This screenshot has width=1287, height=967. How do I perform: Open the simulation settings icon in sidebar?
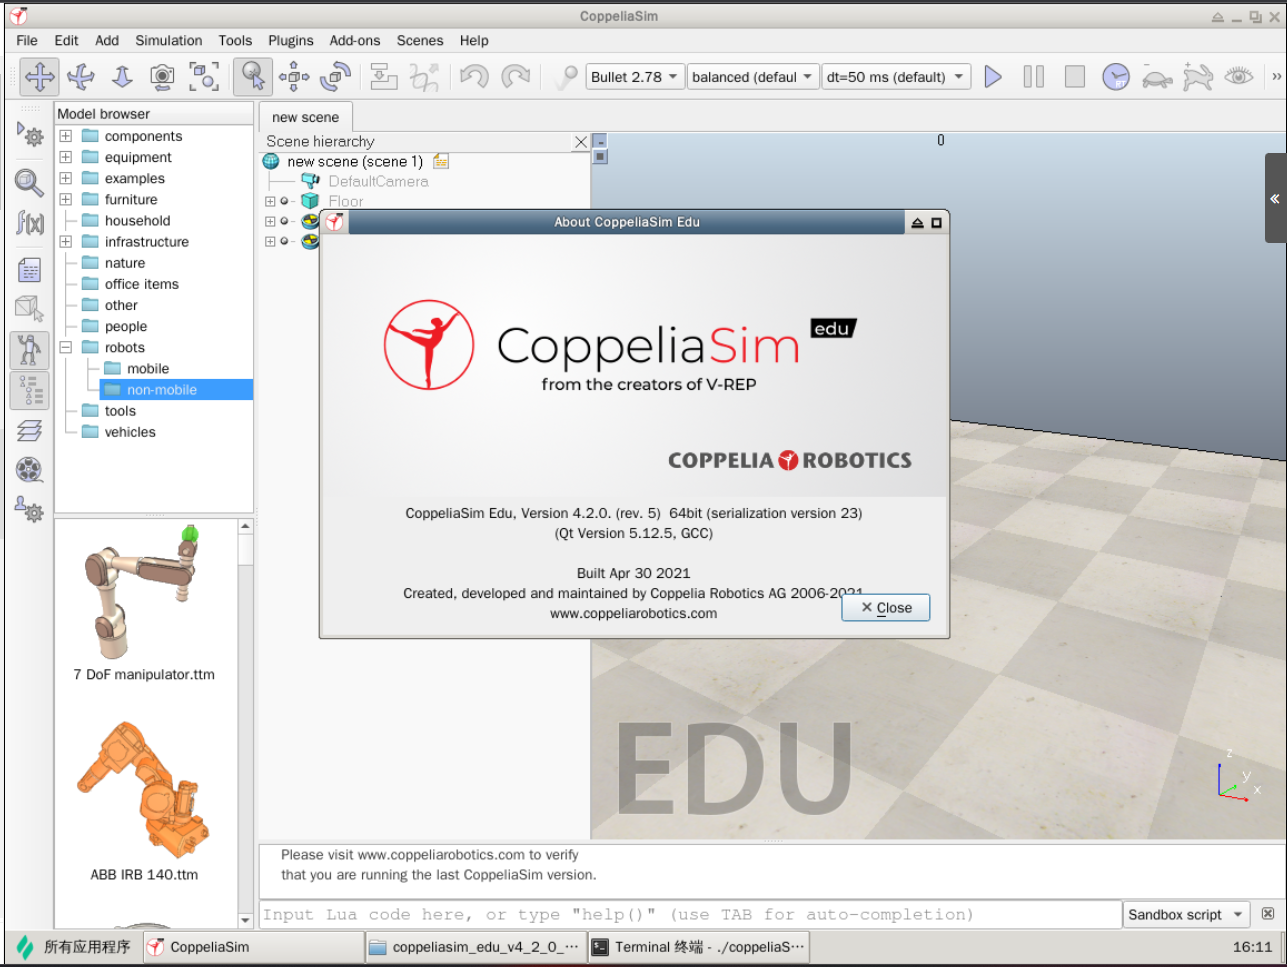29,135
